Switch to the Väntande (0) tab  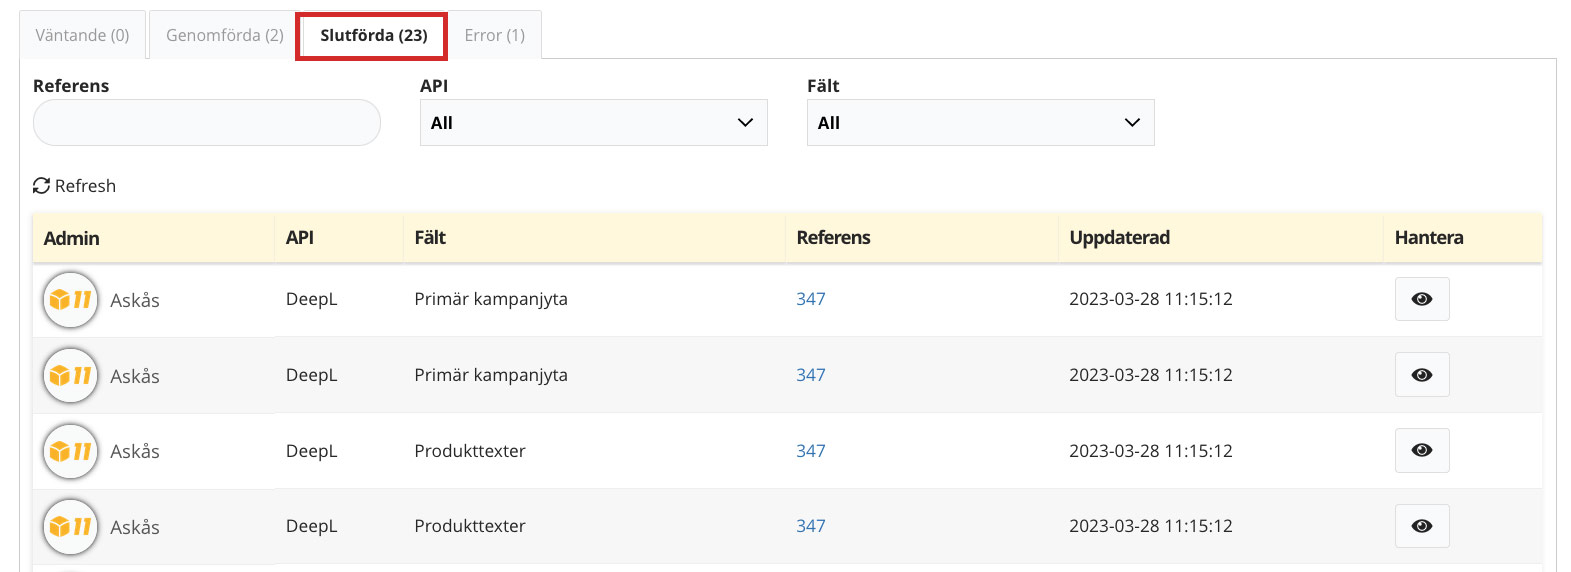tap(83, 35)
